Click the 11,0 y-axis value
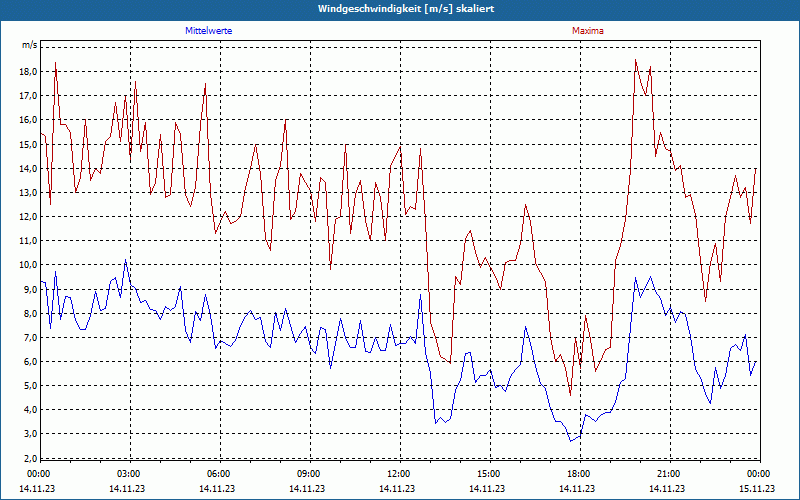800x500 pixels. pyautogui.click(x=29, y=241)
